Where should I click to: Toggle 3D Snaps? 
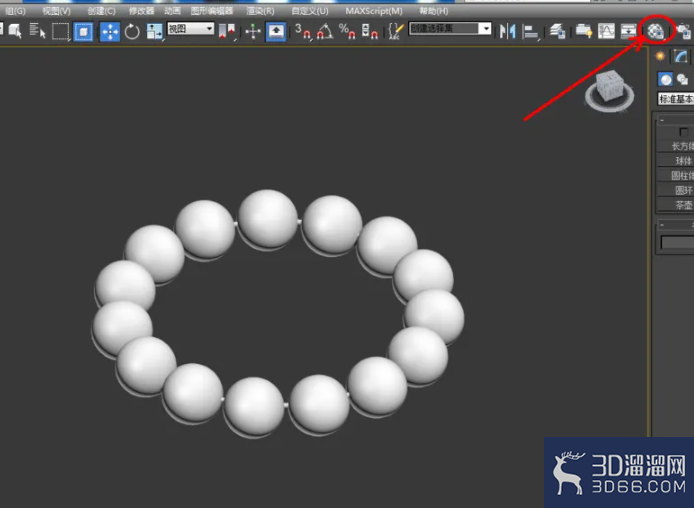point(303,31)
